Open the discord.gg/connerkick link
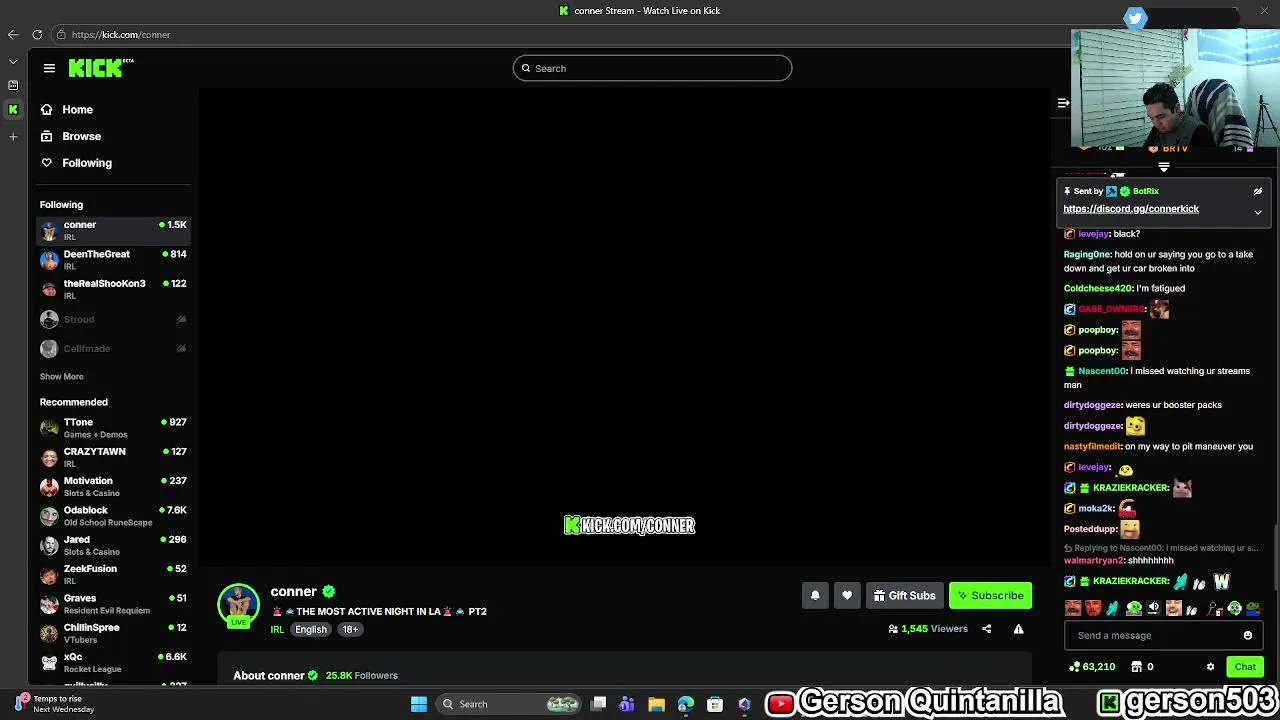This screenshot has height=720, width=1280. [x=1131, y=209]
